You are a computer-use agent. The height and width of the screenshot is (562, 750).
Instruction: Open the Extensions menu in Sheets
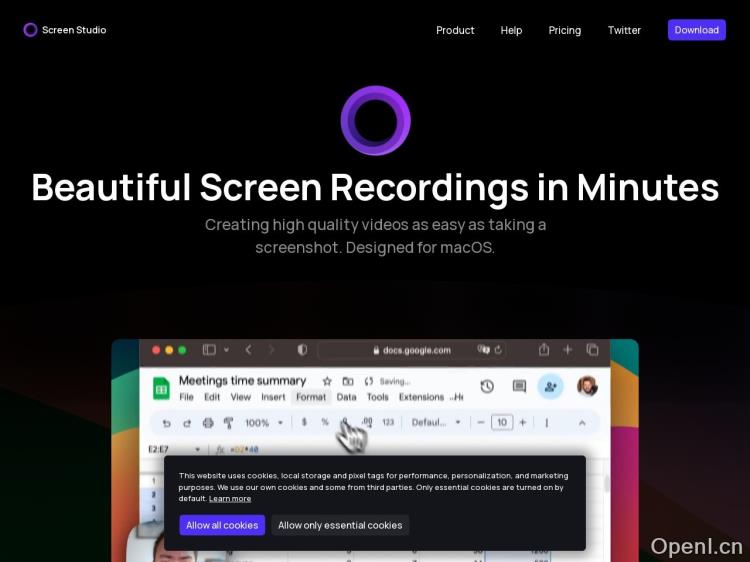(x=421, y=397)
